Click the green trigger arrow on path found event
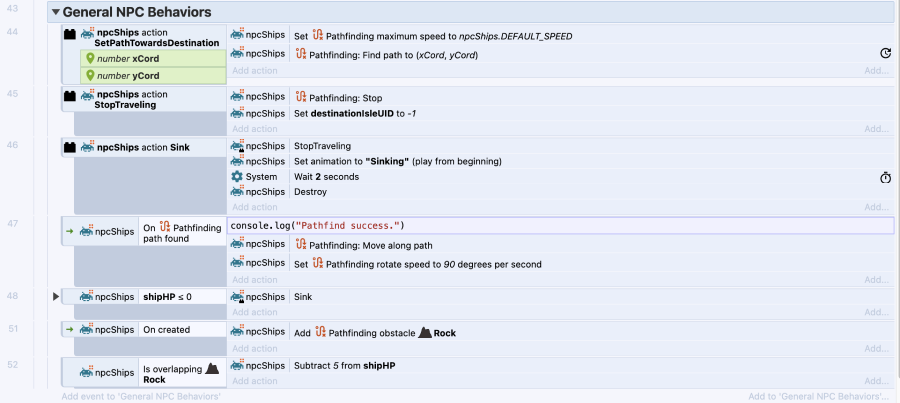 pos(69,229)
